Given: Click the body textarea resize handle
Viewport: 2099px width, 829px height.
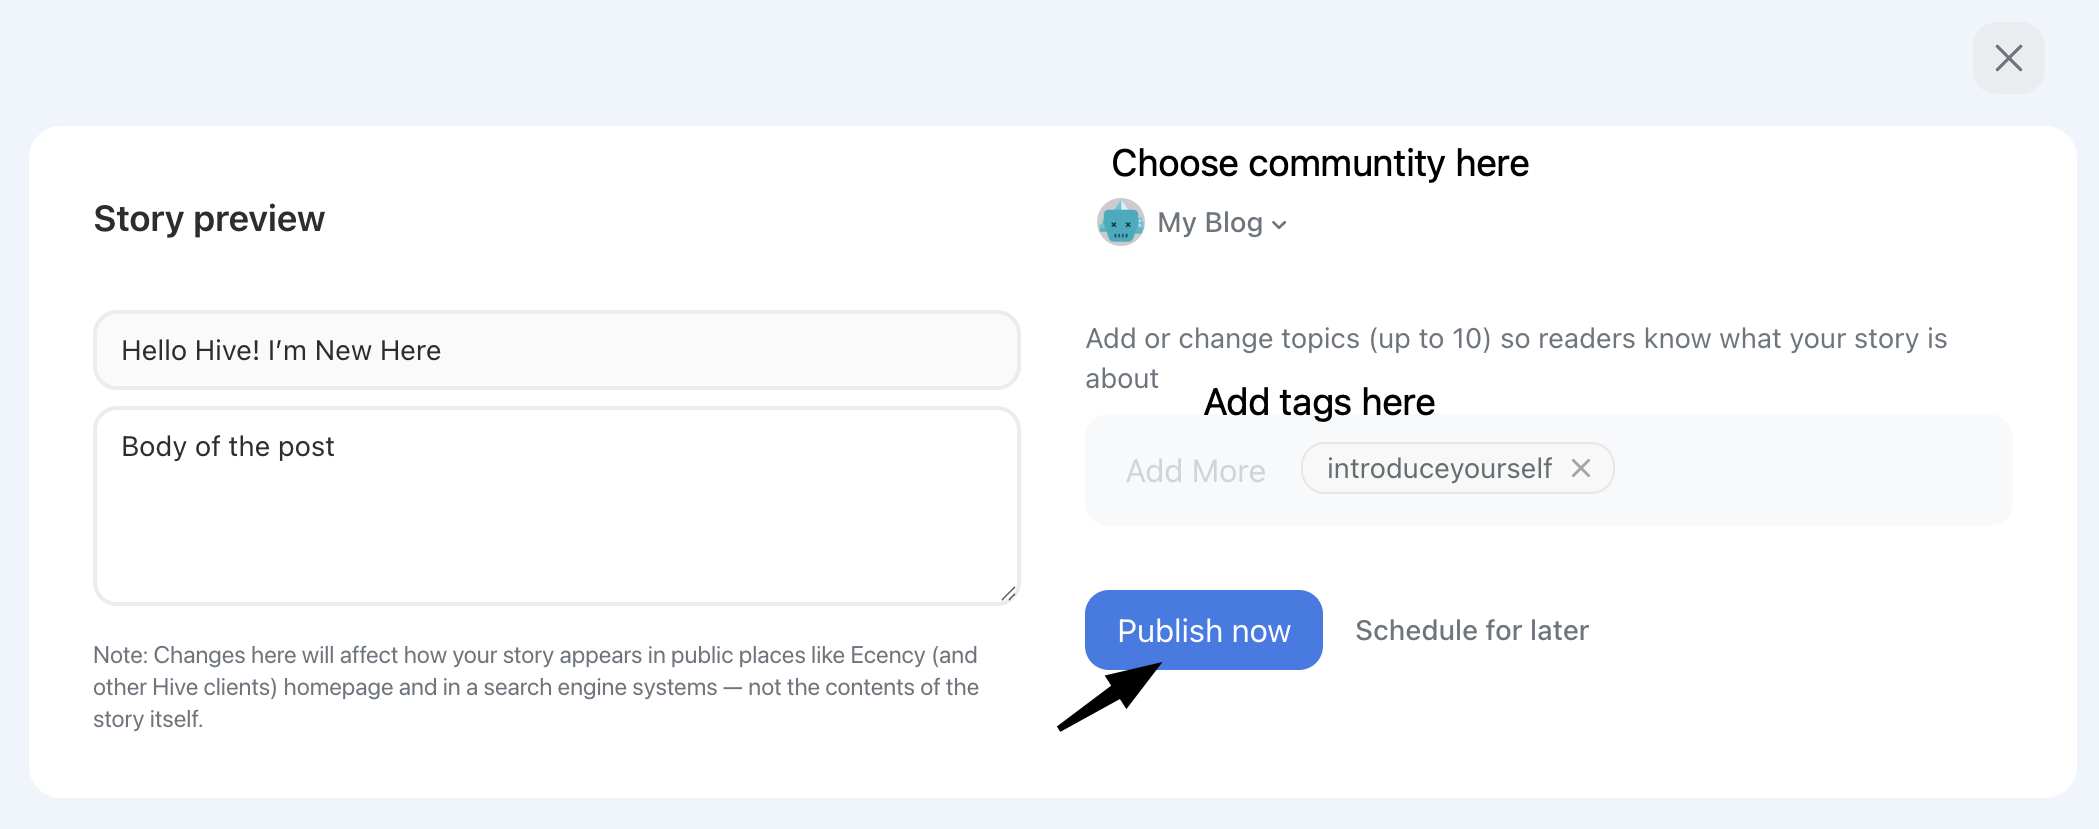Looking at the screenshot, I should click(1008, 594).
